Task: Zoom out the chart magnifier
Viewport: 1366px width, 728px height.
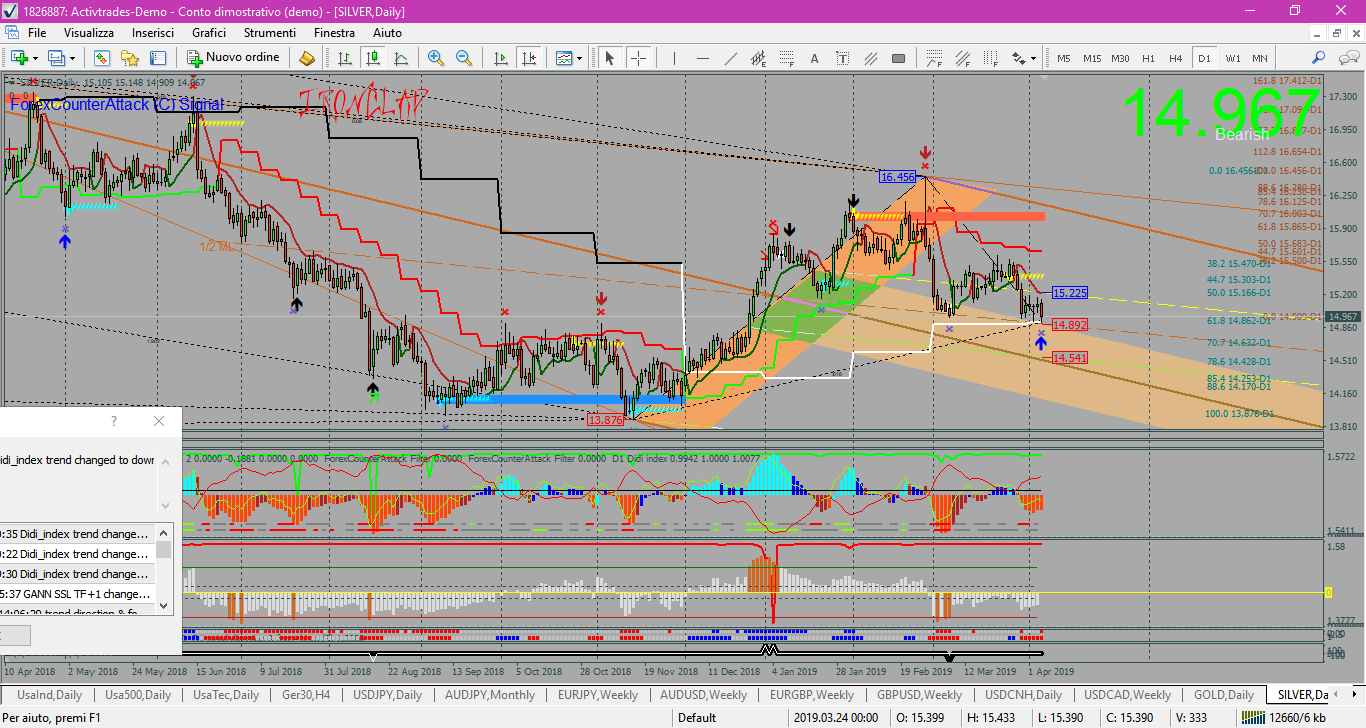Action: point(464,58)
